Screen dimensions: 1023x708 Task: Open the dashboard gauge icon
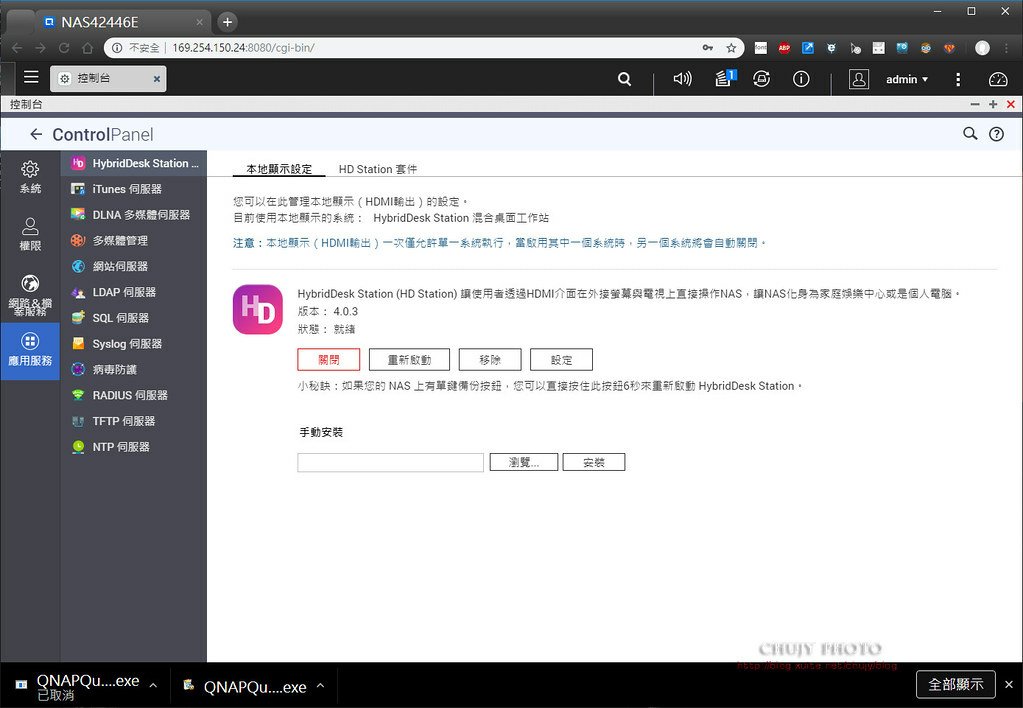(998, 79)
